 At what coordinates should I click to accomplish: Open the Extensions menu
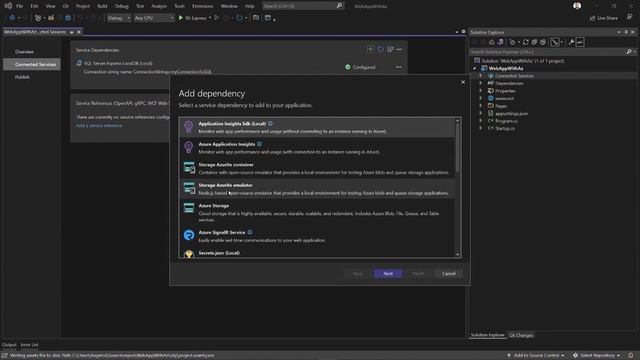coord(202,6)
